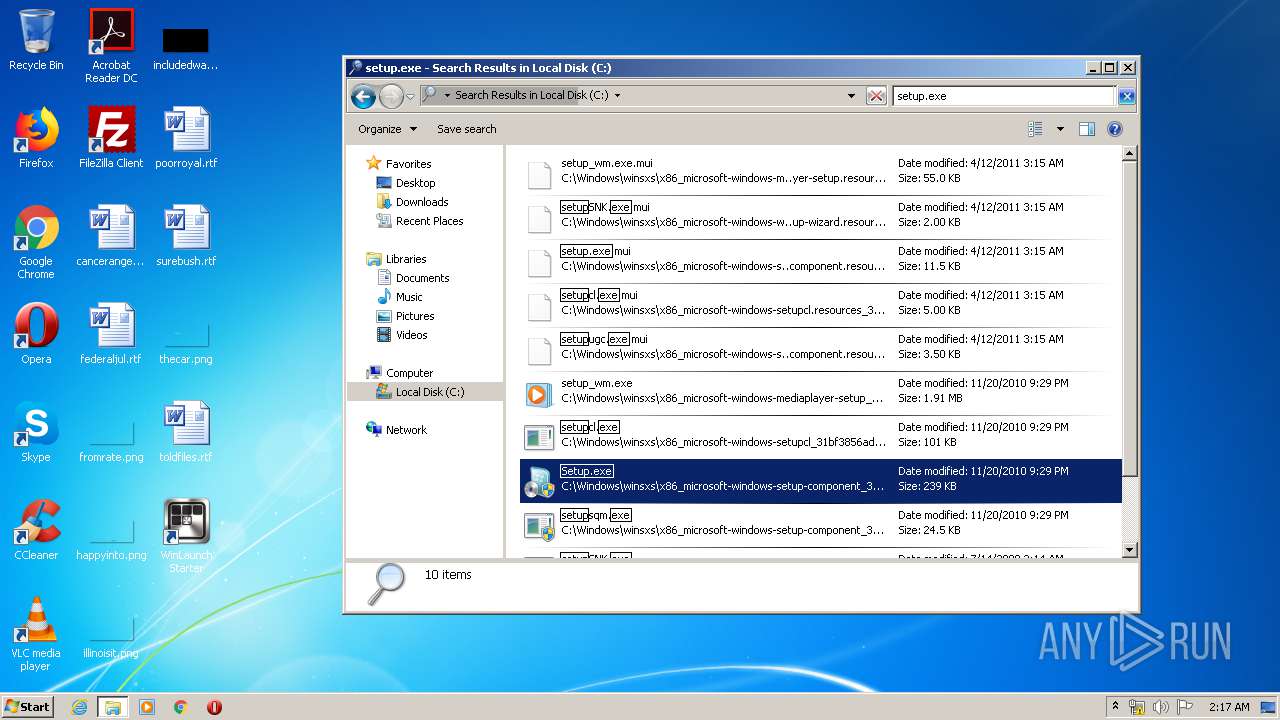
Task: Open the Opera desktop shortcut
Action: (x=36, y=334)
